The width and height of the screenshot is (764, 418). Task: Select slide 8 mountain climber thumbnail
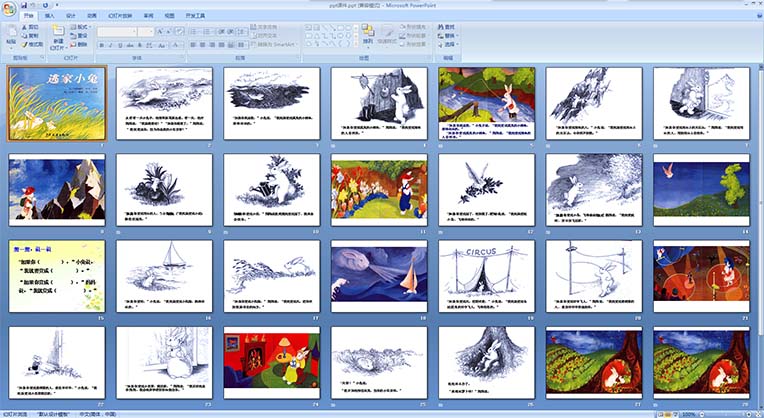pos(57,190)
